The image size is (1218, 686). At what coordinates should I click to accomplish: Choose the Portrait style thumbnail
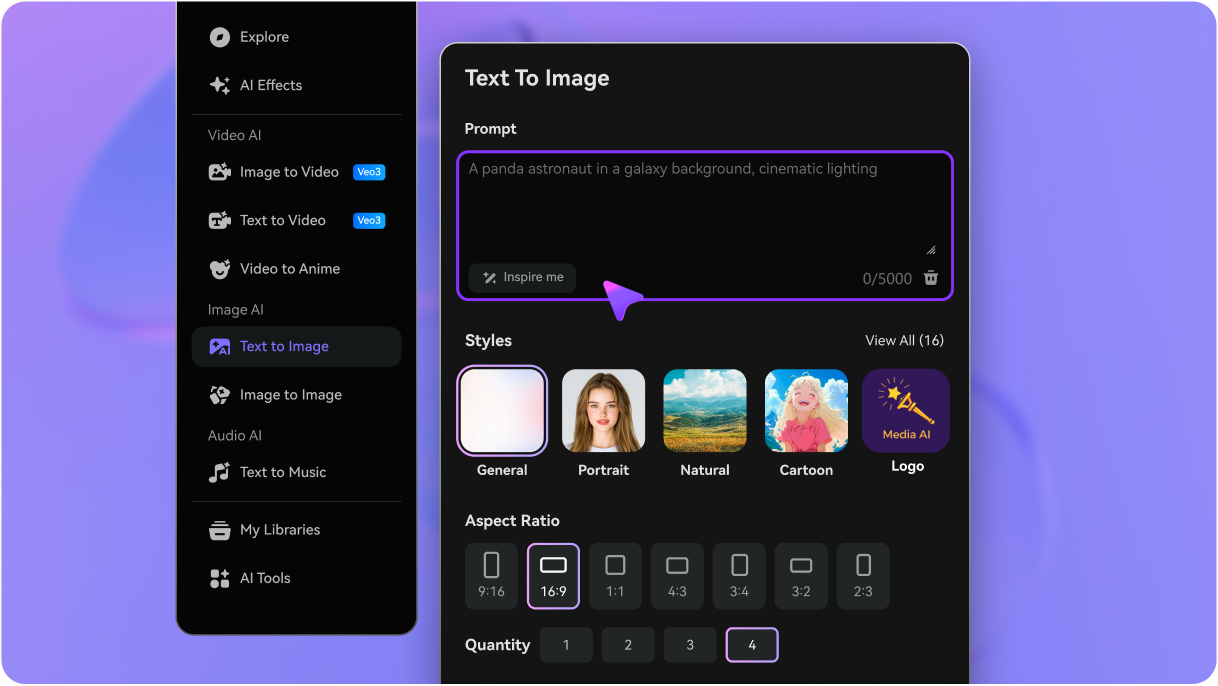click(x=603, y=410)
